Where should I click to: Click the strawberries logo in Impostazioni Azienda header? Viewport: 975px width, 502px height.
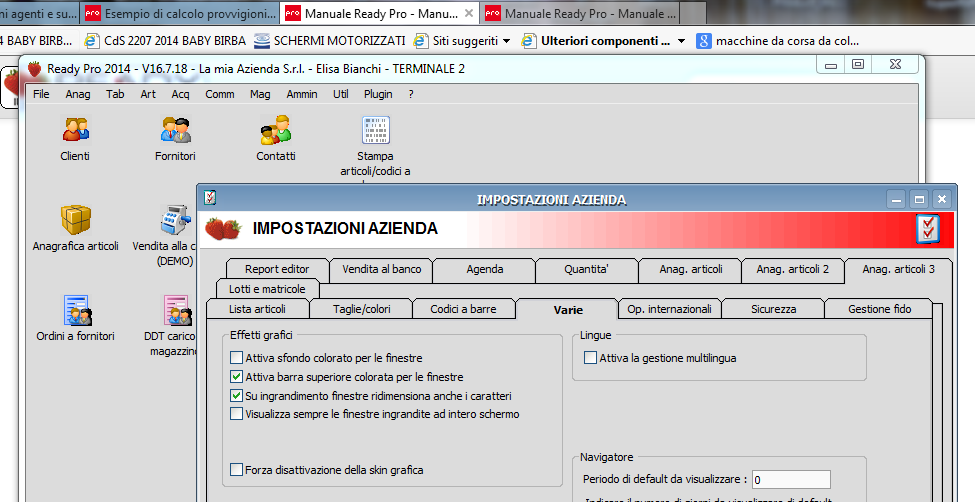click(x=223, y=228)
